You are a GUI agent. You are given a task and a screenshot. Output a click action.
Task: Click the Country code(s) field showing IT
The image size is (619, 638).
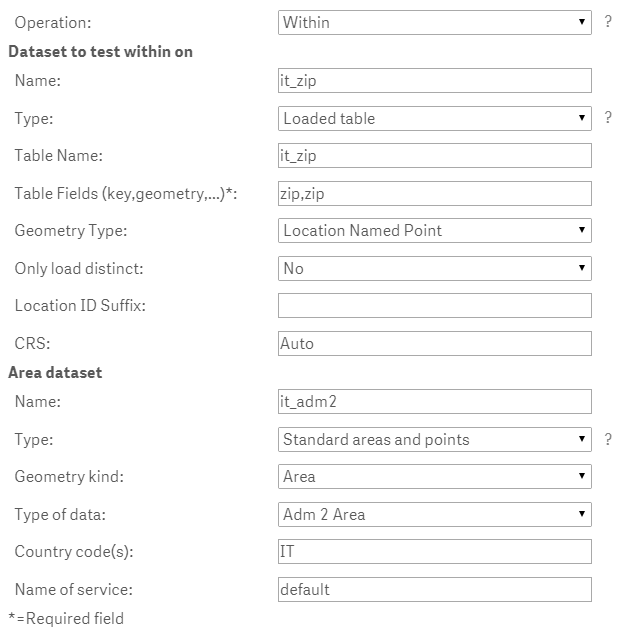(x=434, y=551)
